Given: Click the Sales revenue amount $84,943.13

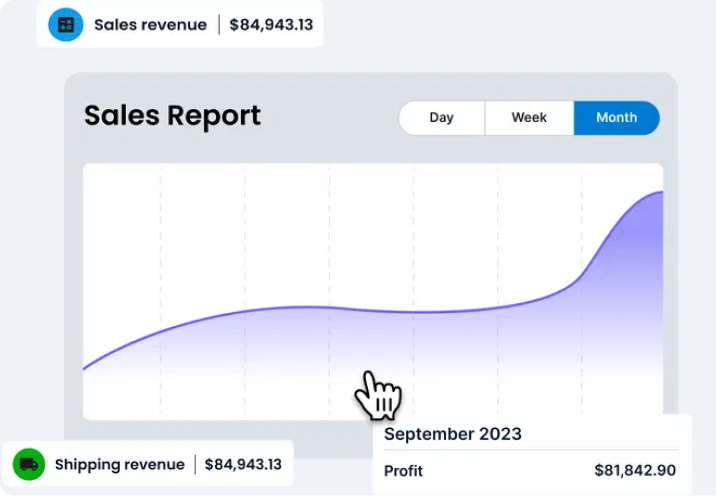Looking at the screenshot, I should (270, 25).
